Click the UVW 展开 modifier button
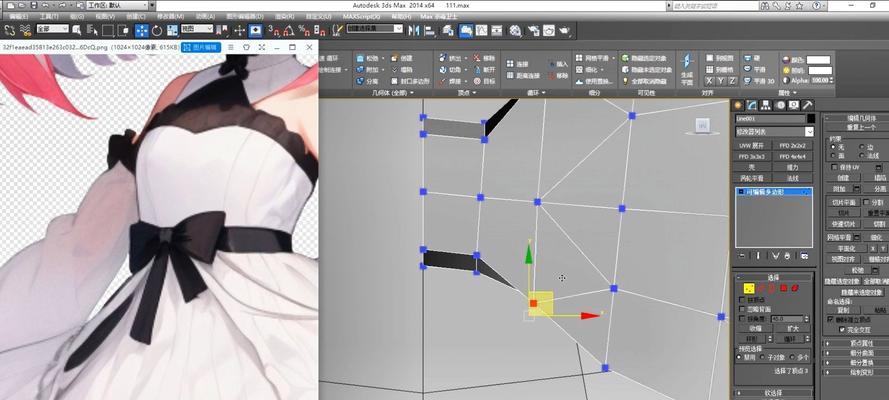This screenshot has width=889, height=400. 752,146
